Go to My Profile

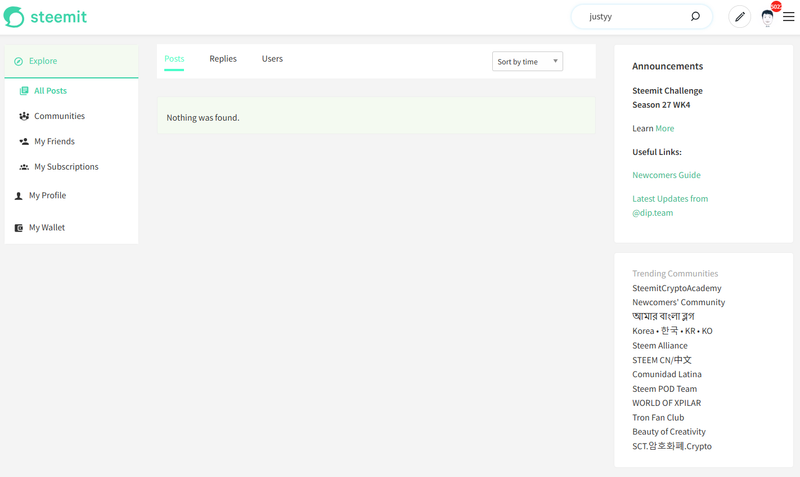[x=47, y=196]
